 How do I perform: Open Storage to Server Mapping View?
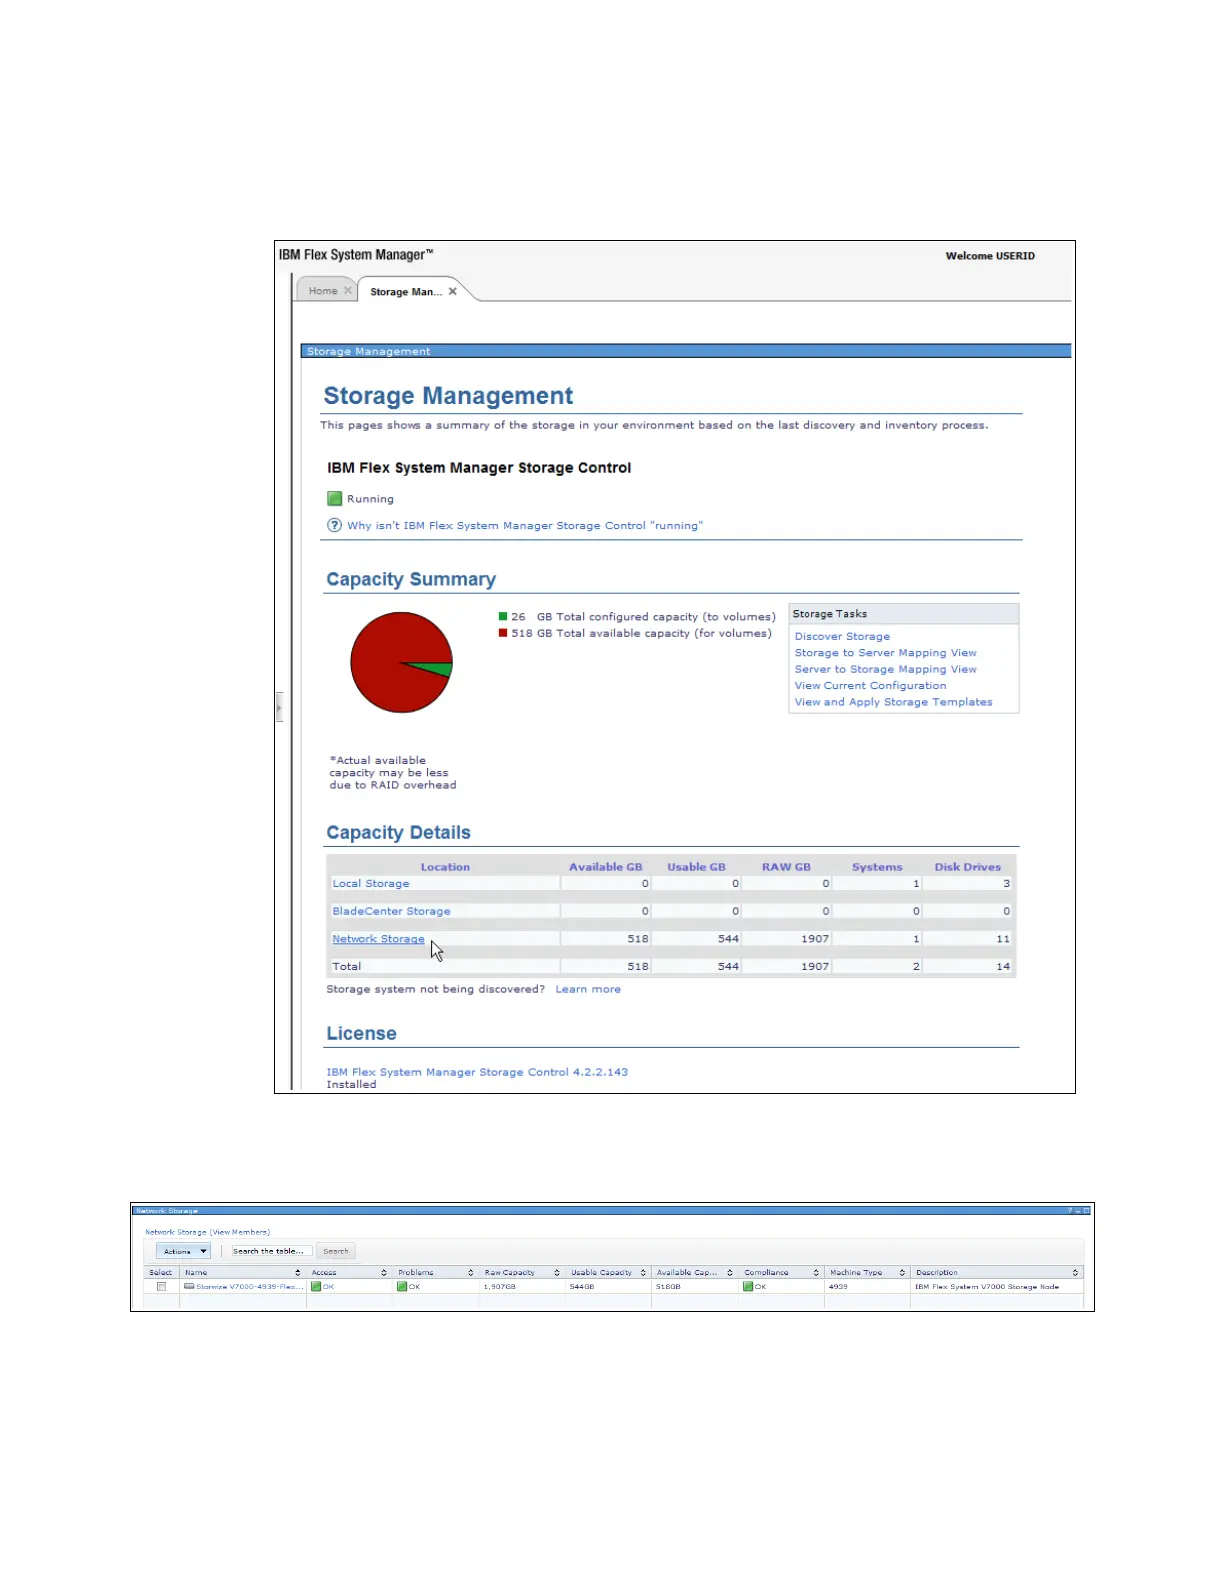point(885,653)
